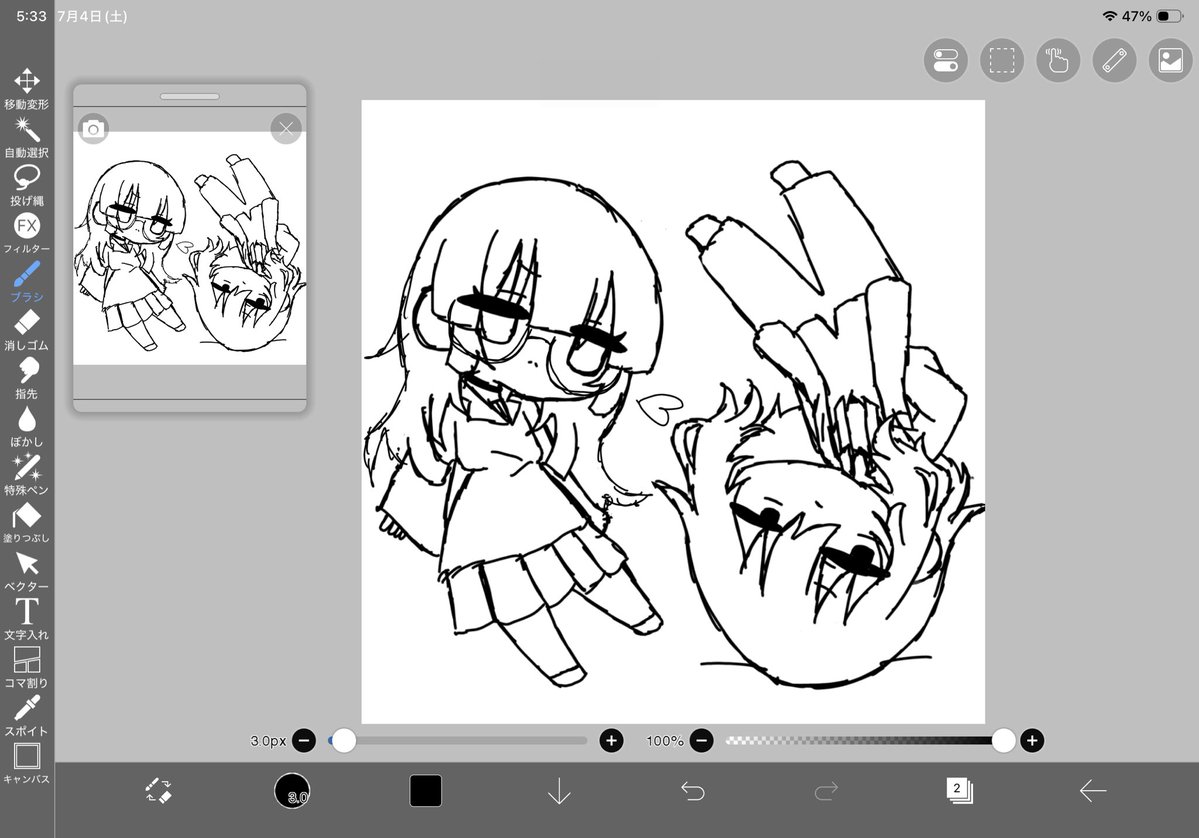Open the Canvas (キャンバス) tool
This screenshot has width=1199, height=838.
click(27, 763)
